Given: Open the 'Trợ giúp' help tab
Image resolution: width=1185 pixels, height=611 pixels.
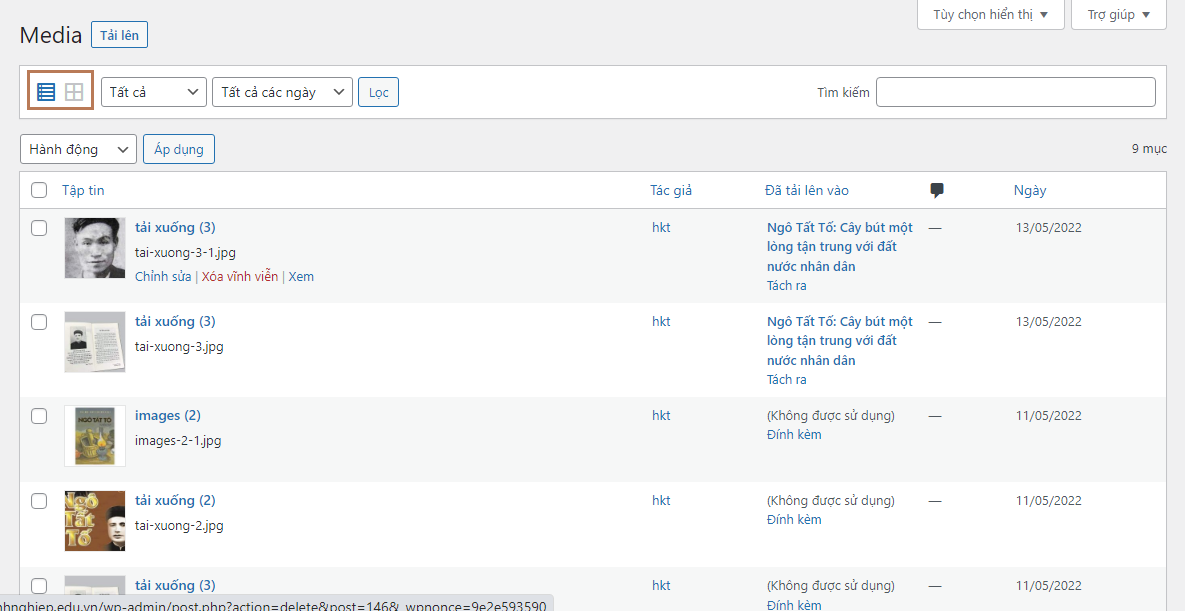Looking at the screenshot, I should [1118, 15].
